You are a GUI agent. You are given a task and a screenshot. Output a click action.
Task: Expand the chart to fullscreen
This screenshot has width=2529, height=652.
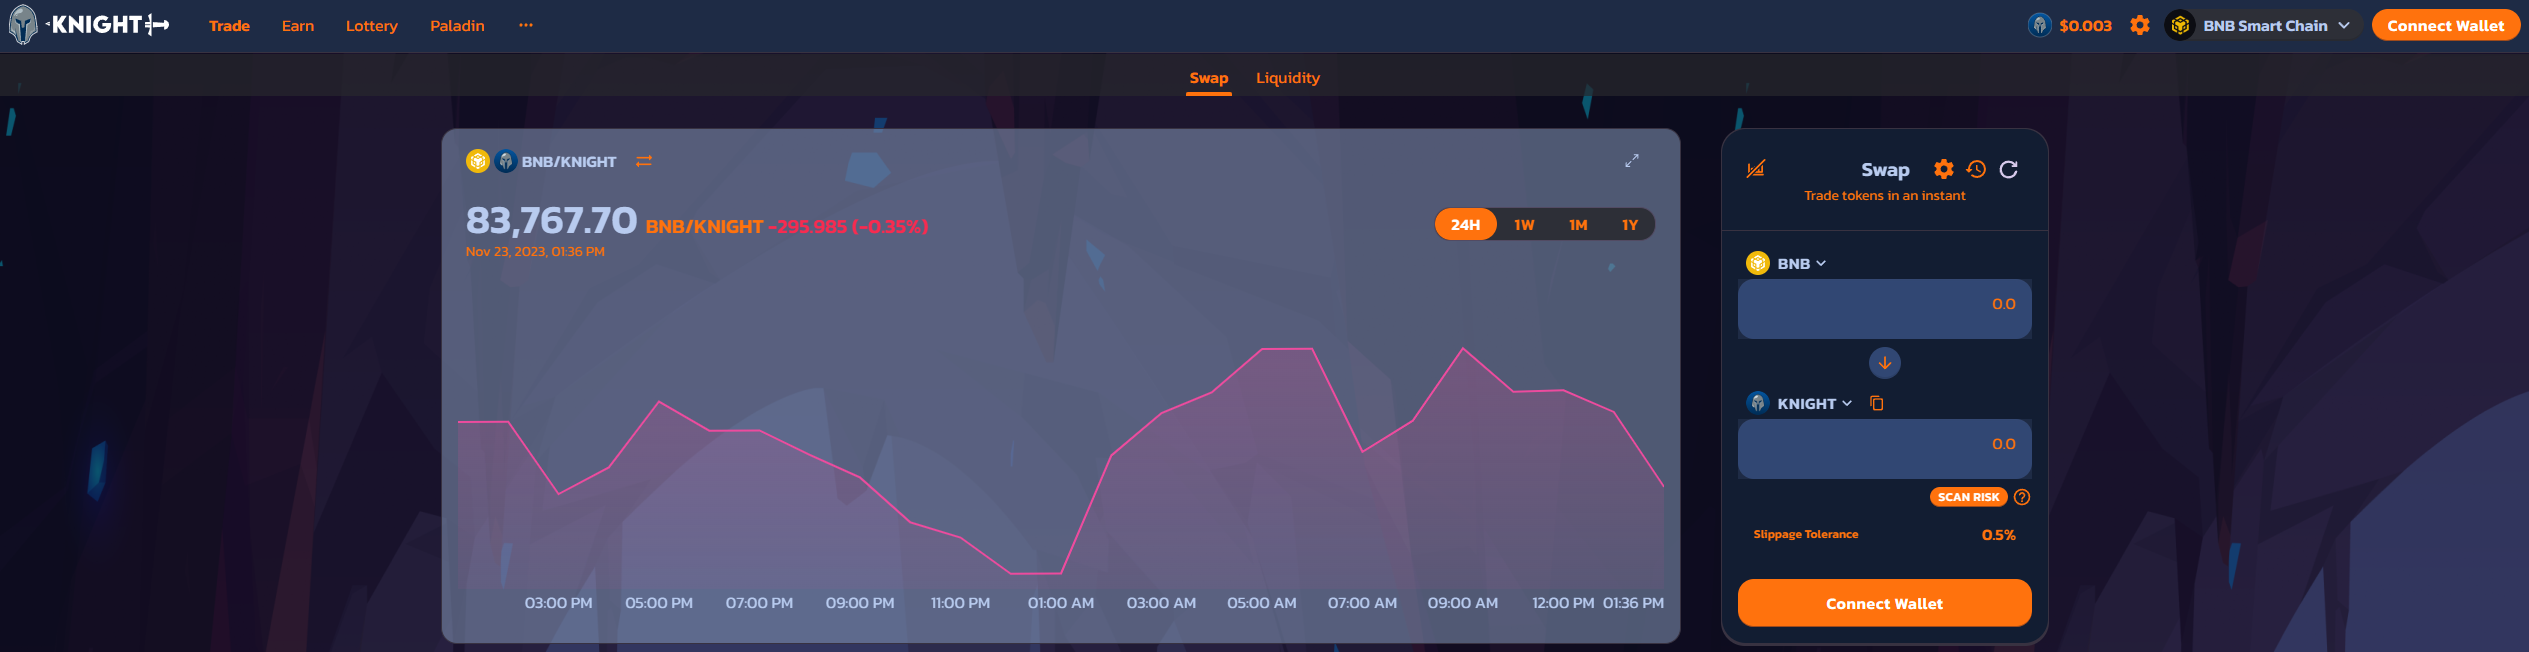pos(1632,160)
